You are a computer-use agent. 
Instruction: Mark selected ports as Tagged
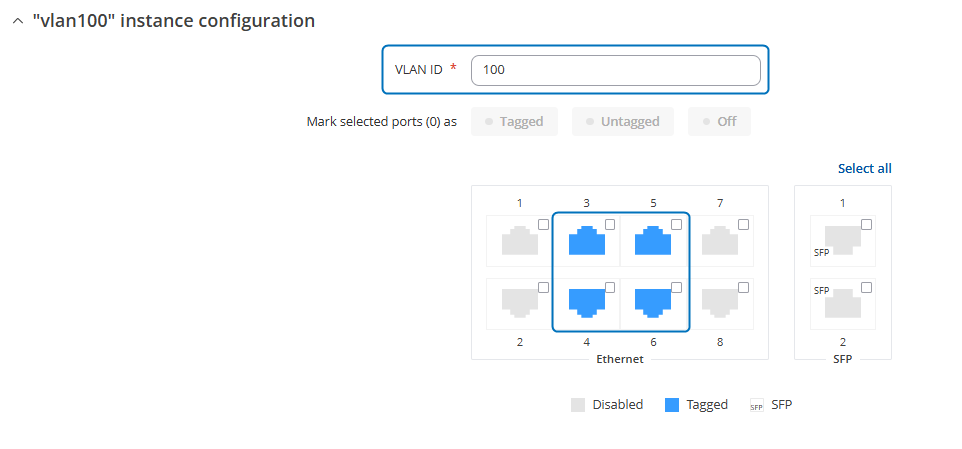[514, 121]
